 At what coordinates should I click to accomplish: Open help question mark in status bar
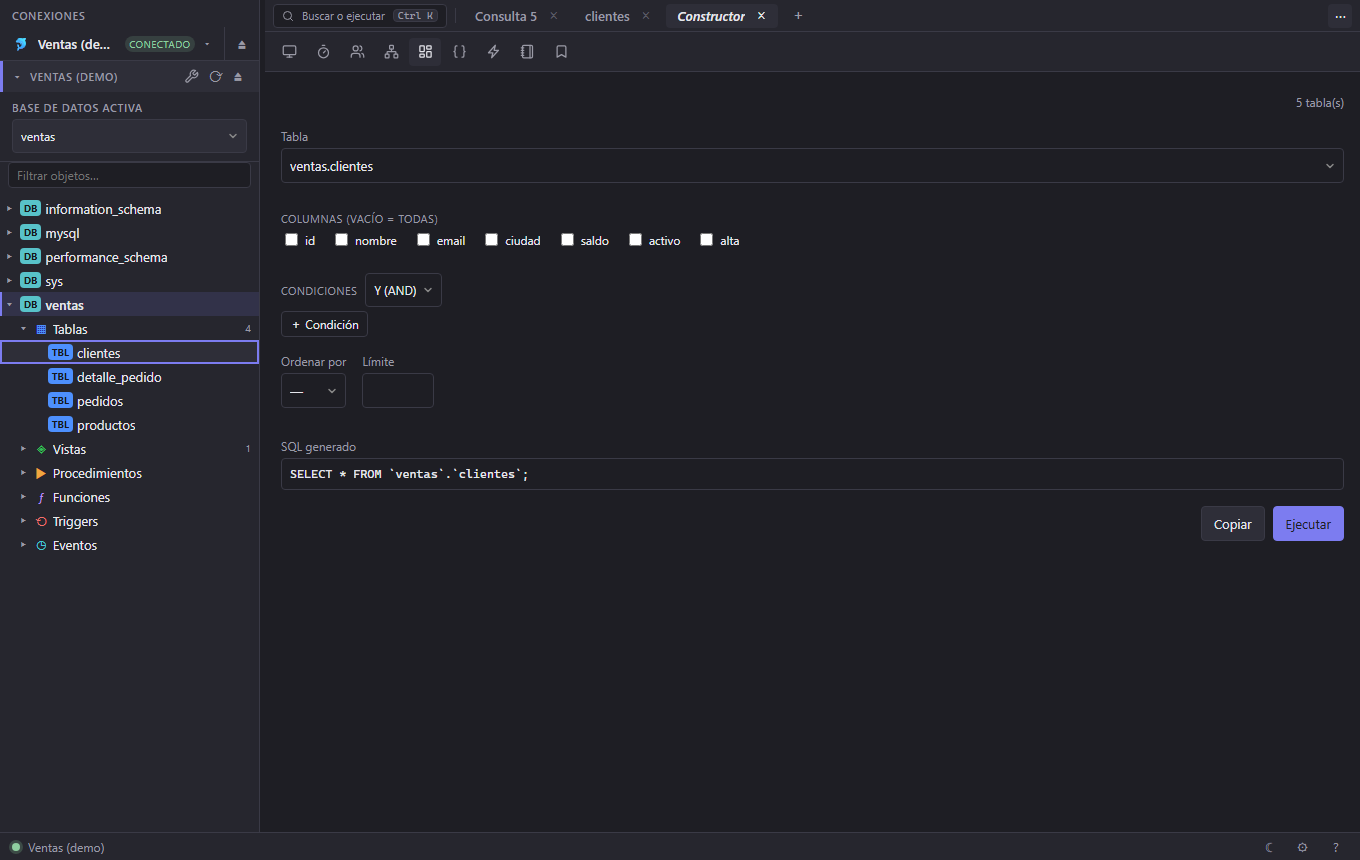(1335, 847)
